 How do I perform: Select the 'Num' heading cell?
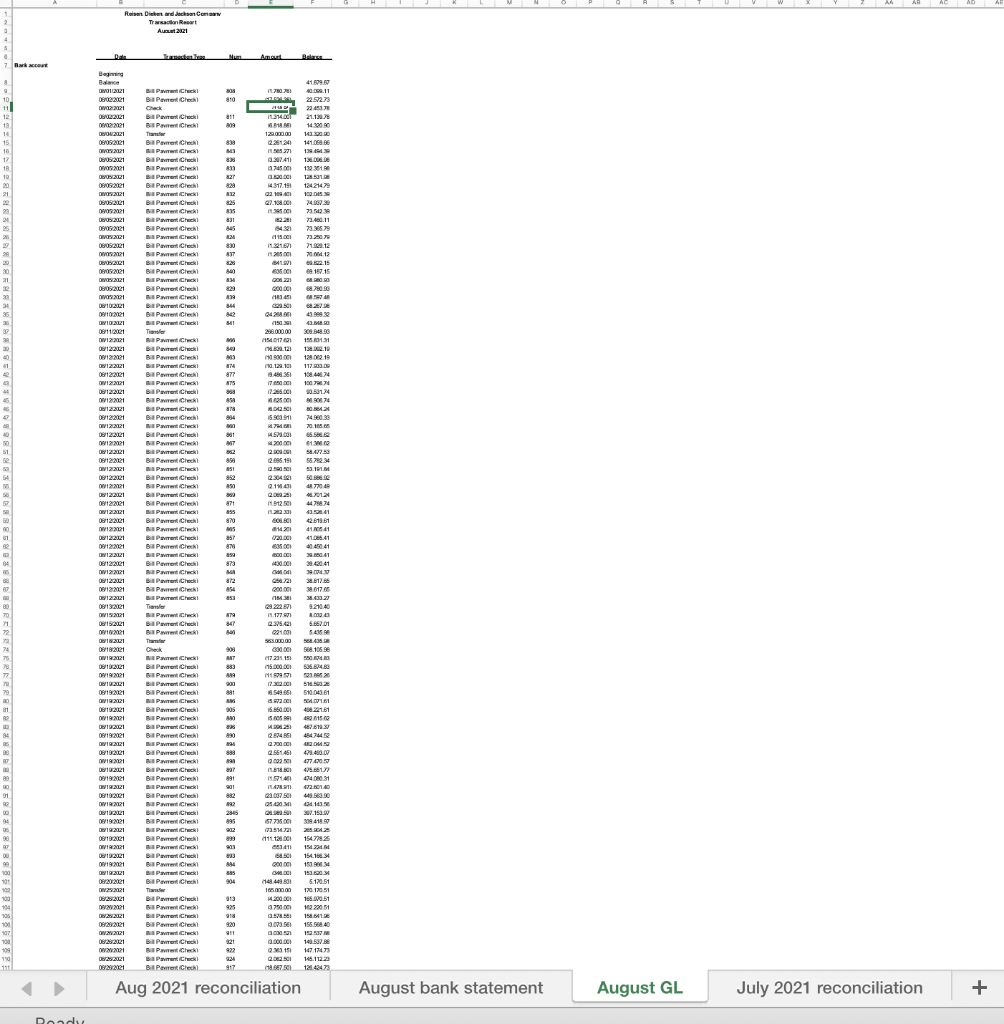(235, 57)
